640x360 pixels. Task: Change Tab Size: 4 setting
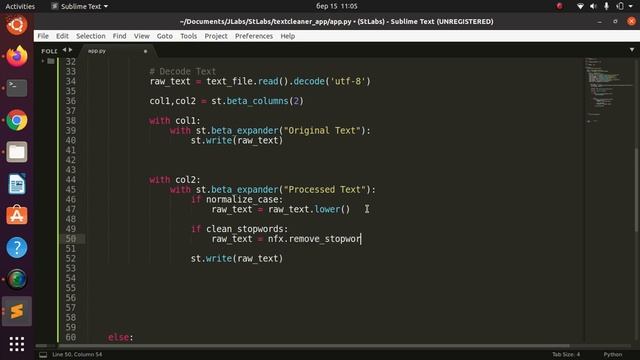coord(566,355)
